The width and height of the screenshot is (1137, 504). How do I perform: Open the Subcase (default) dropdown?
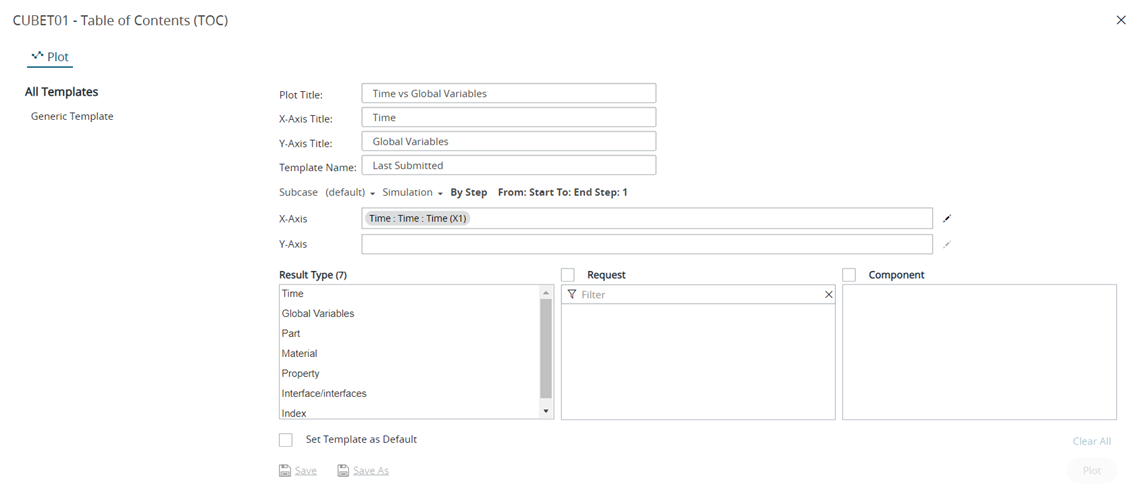pyautogui.click(x=350, y=192)
